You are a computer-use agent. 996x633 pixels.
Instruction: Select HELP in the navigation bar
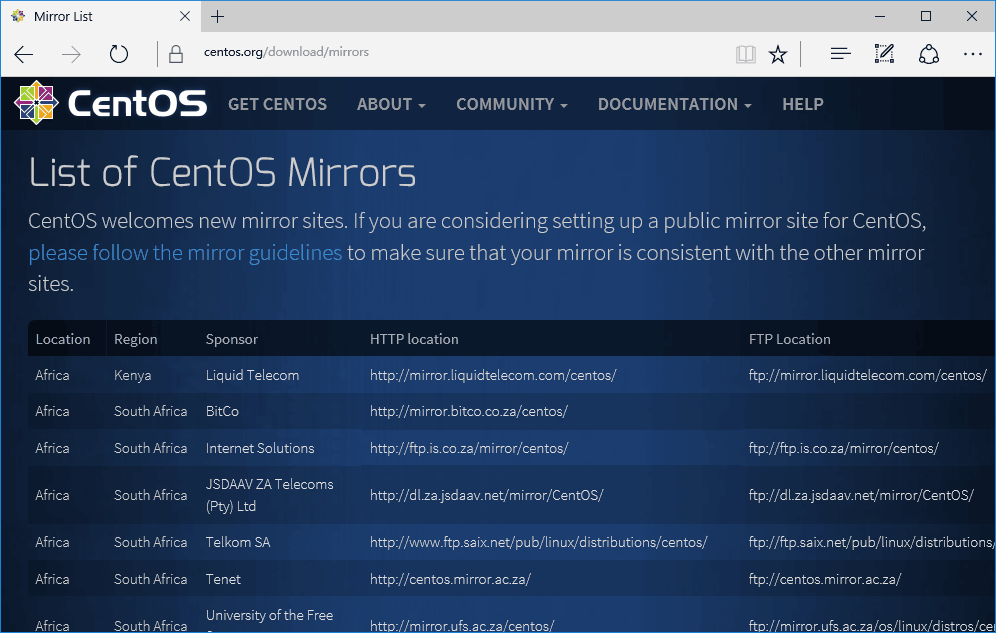pos(802,104)
